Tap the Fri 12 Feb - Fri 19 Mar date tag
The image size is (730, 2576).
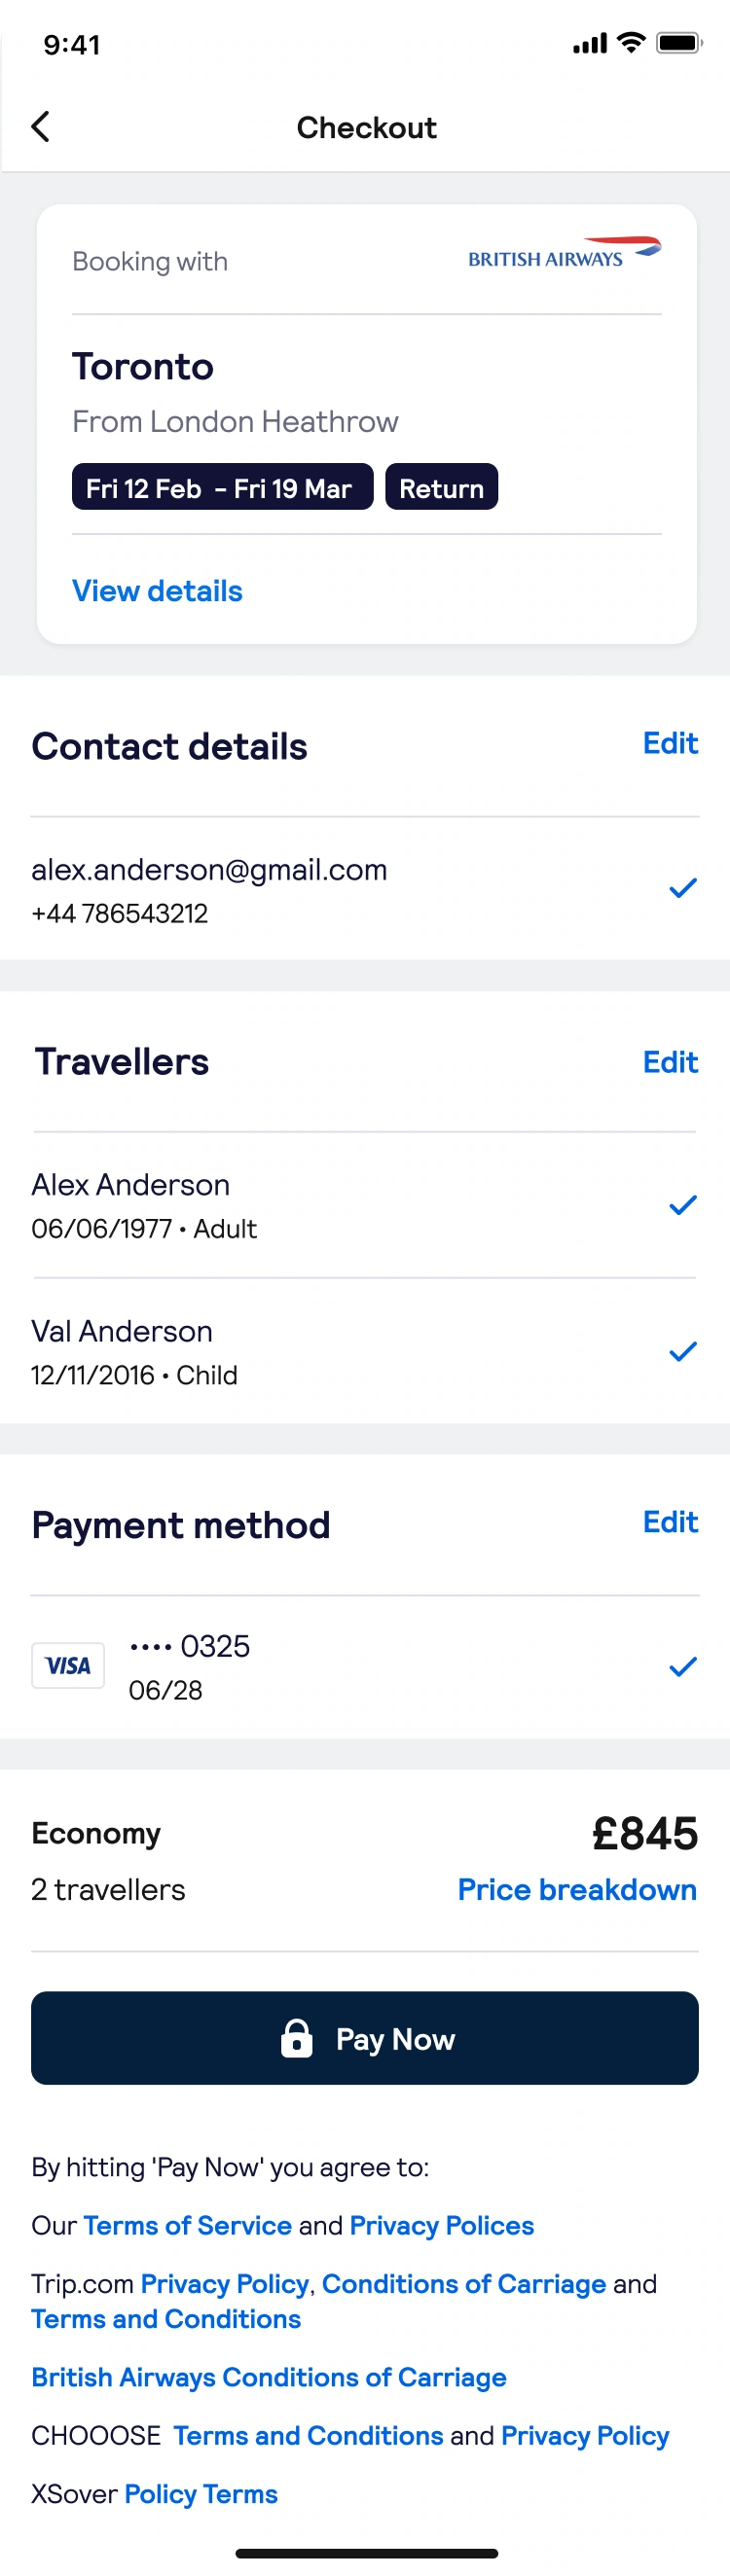[x=222, y=487]
